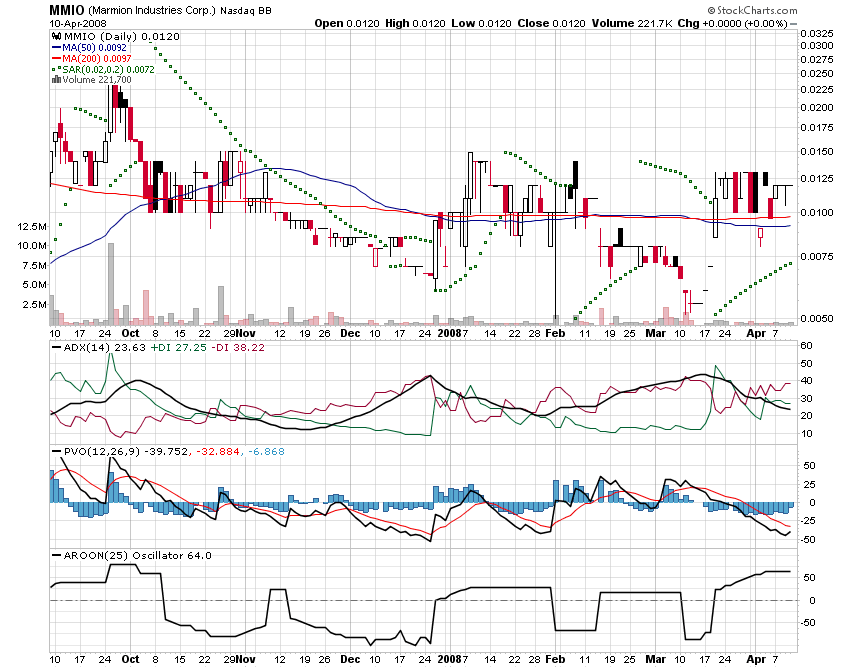This screenshot has height=668, width=850.
Task: Click the Feb label under the price chart
Action: tap(555, 333)
